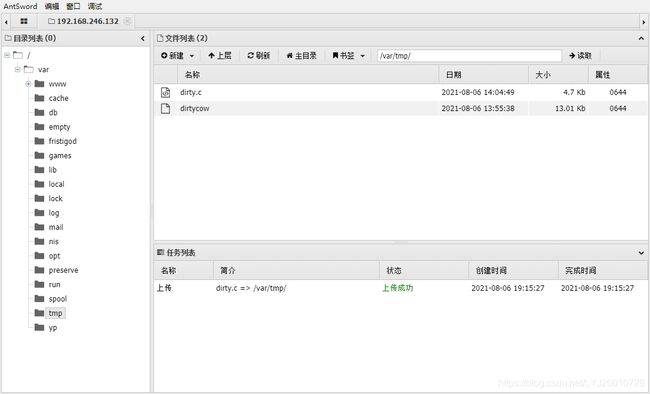Image resolution: width=650 pixels, height=394 pixels.
Task: Click the preserve folder icon
Action: pos(39,270)
